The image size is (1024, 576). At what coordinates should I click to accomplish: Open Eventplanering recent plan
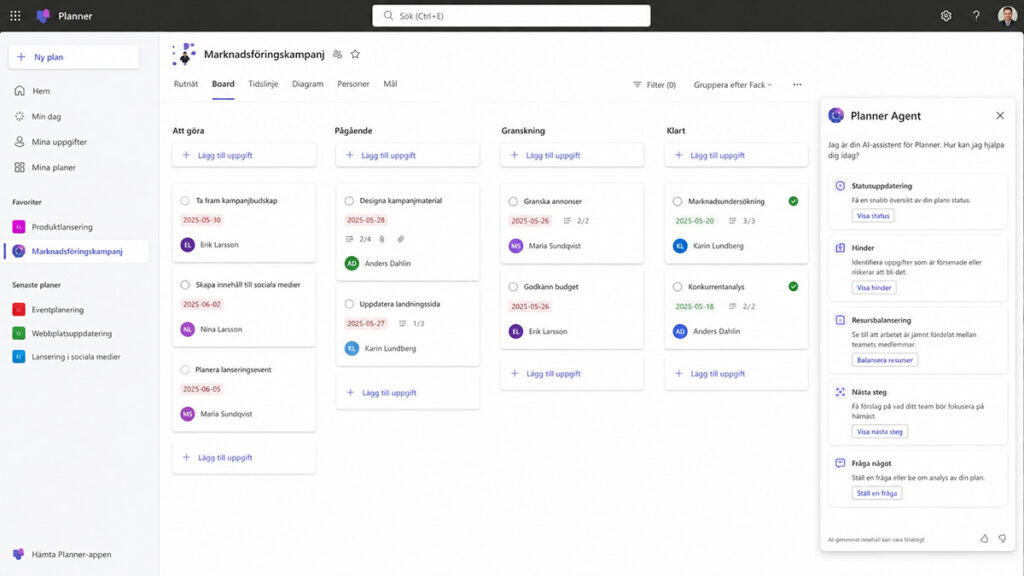57,310
